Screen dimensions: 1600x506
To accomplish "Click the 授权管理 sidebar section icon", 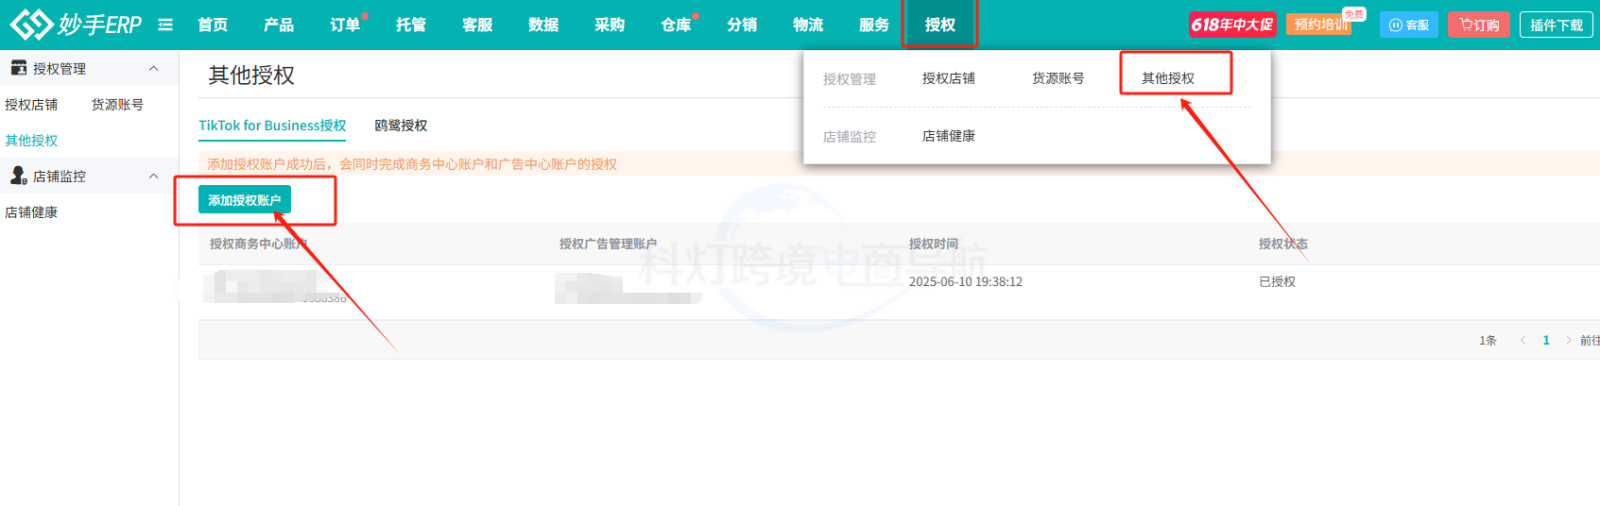I will pos(18,68).
